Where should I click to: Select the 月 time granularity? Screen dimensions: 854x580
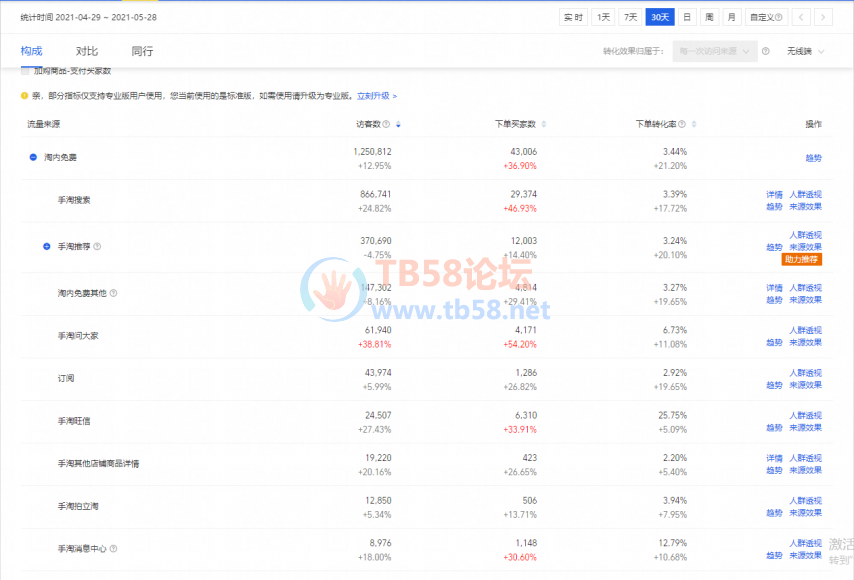point(731,17)
